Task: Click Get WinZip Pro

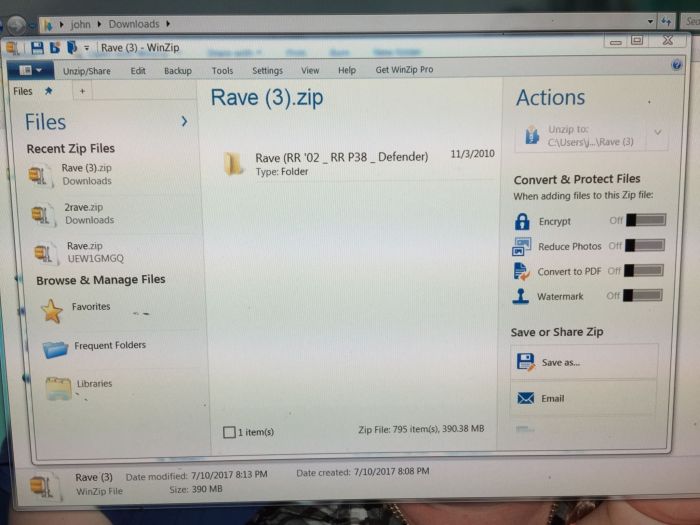Action: [404, 70]
